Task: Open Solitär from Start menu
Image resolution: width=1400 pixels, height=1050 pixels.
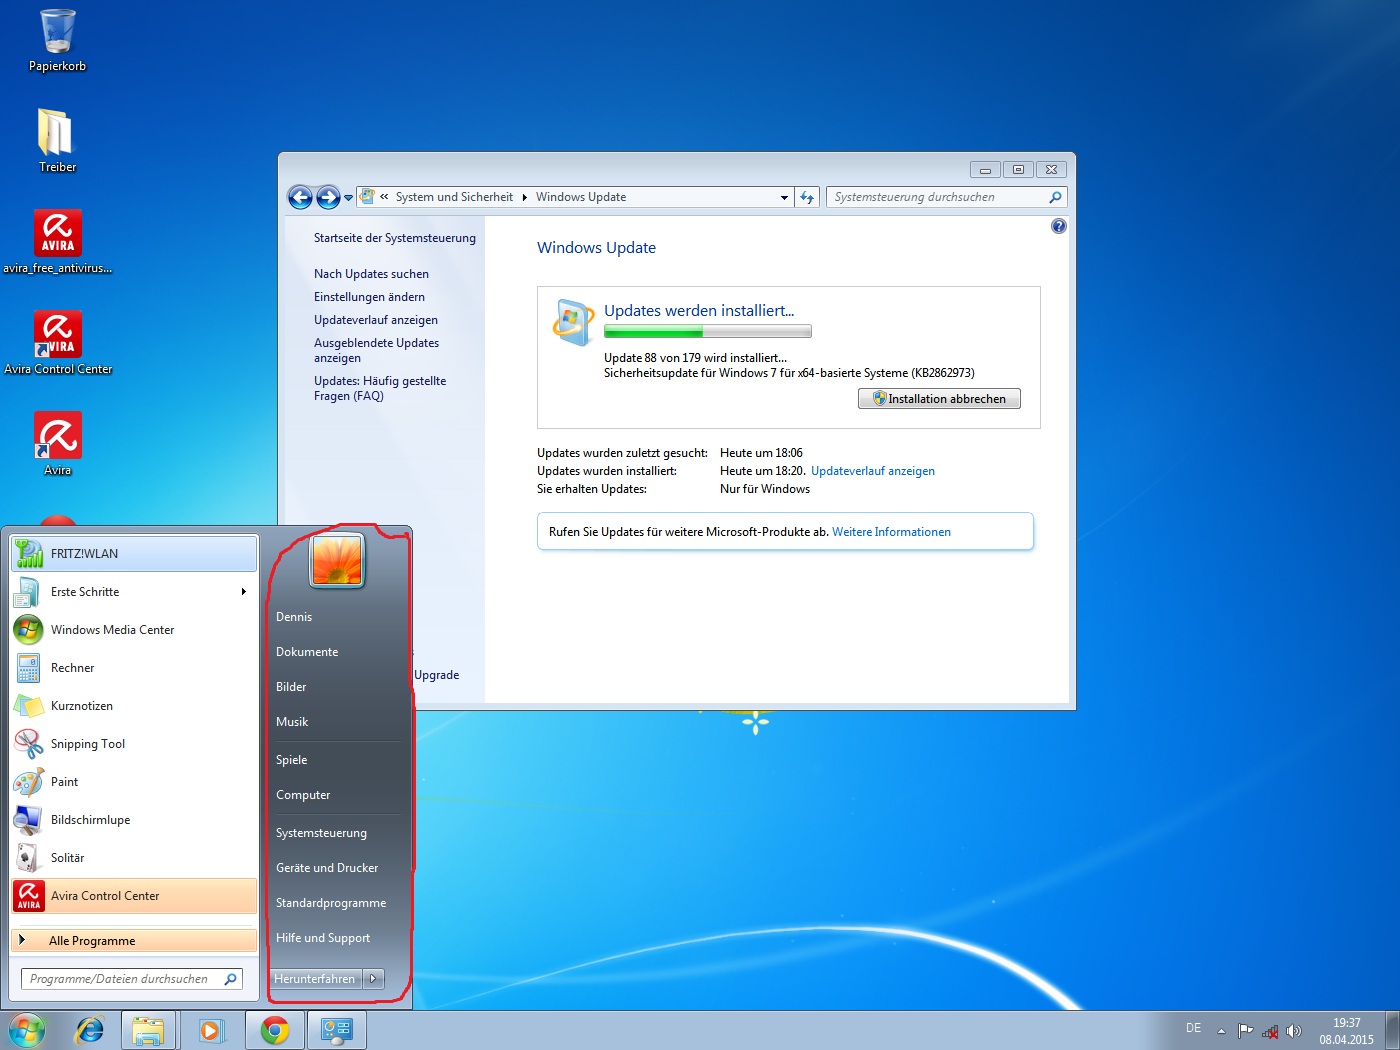Action: coord(134,858)
